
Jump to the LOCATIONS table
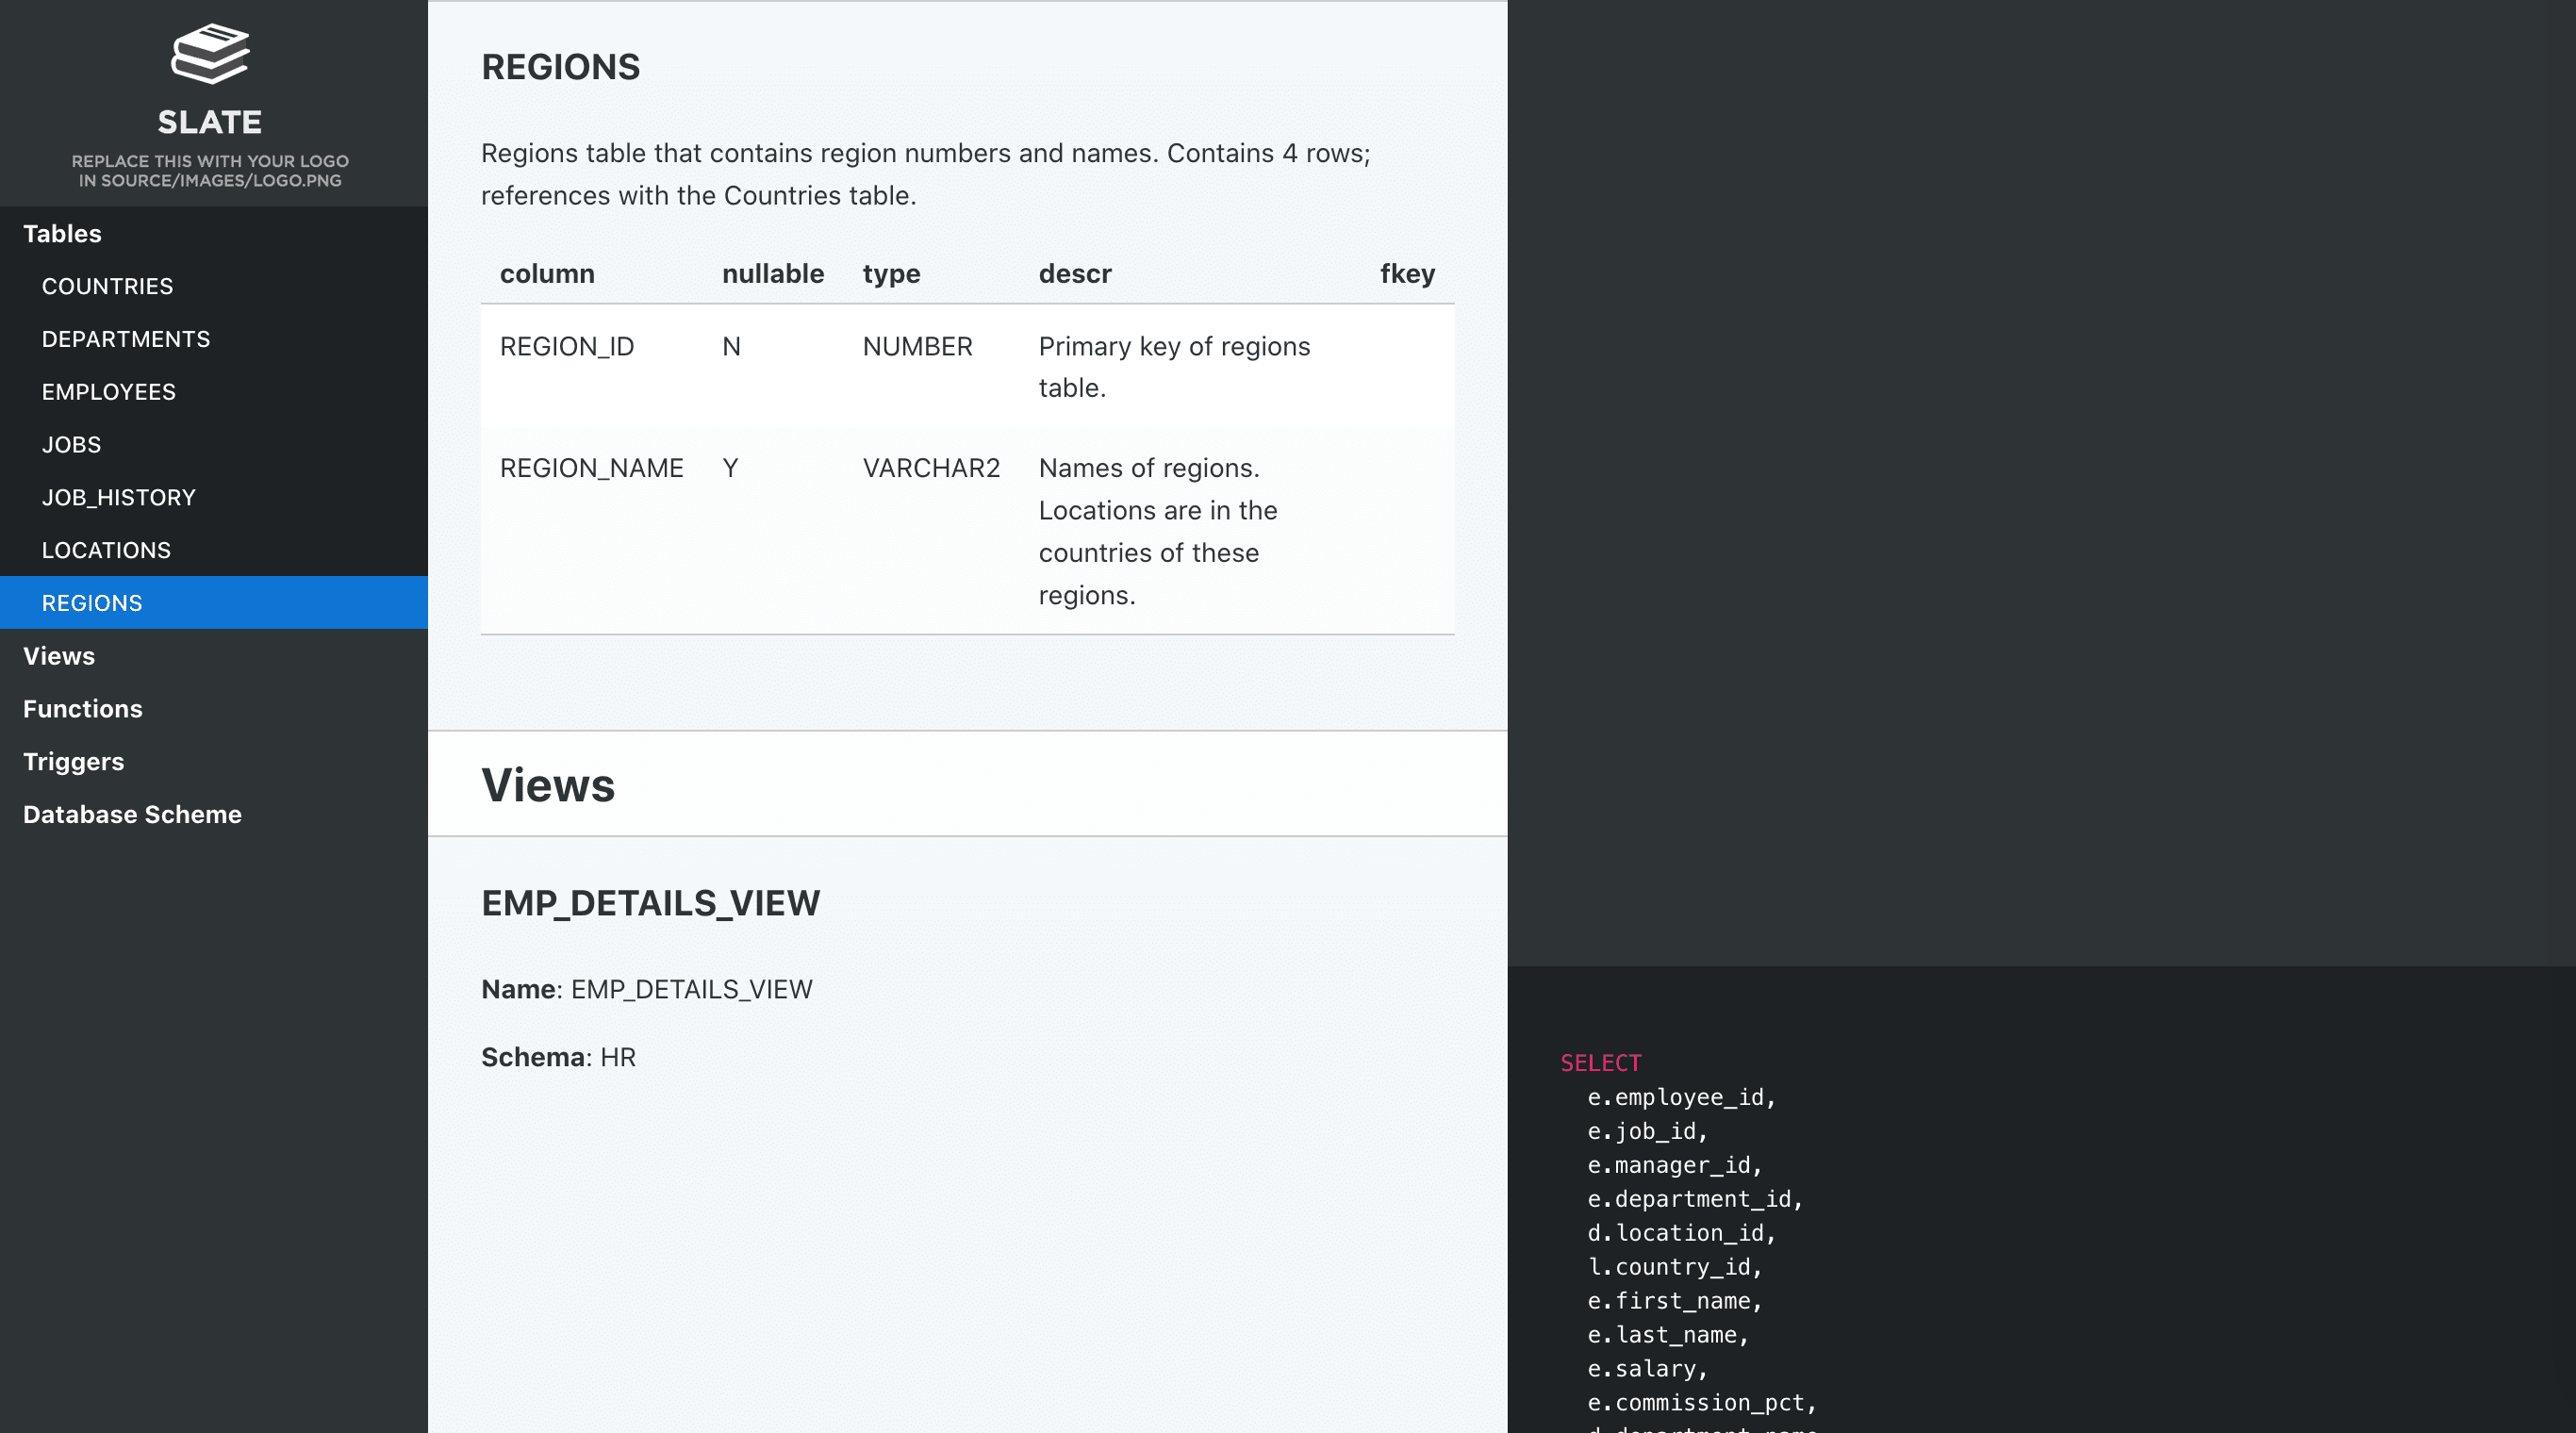coord(106,551)
